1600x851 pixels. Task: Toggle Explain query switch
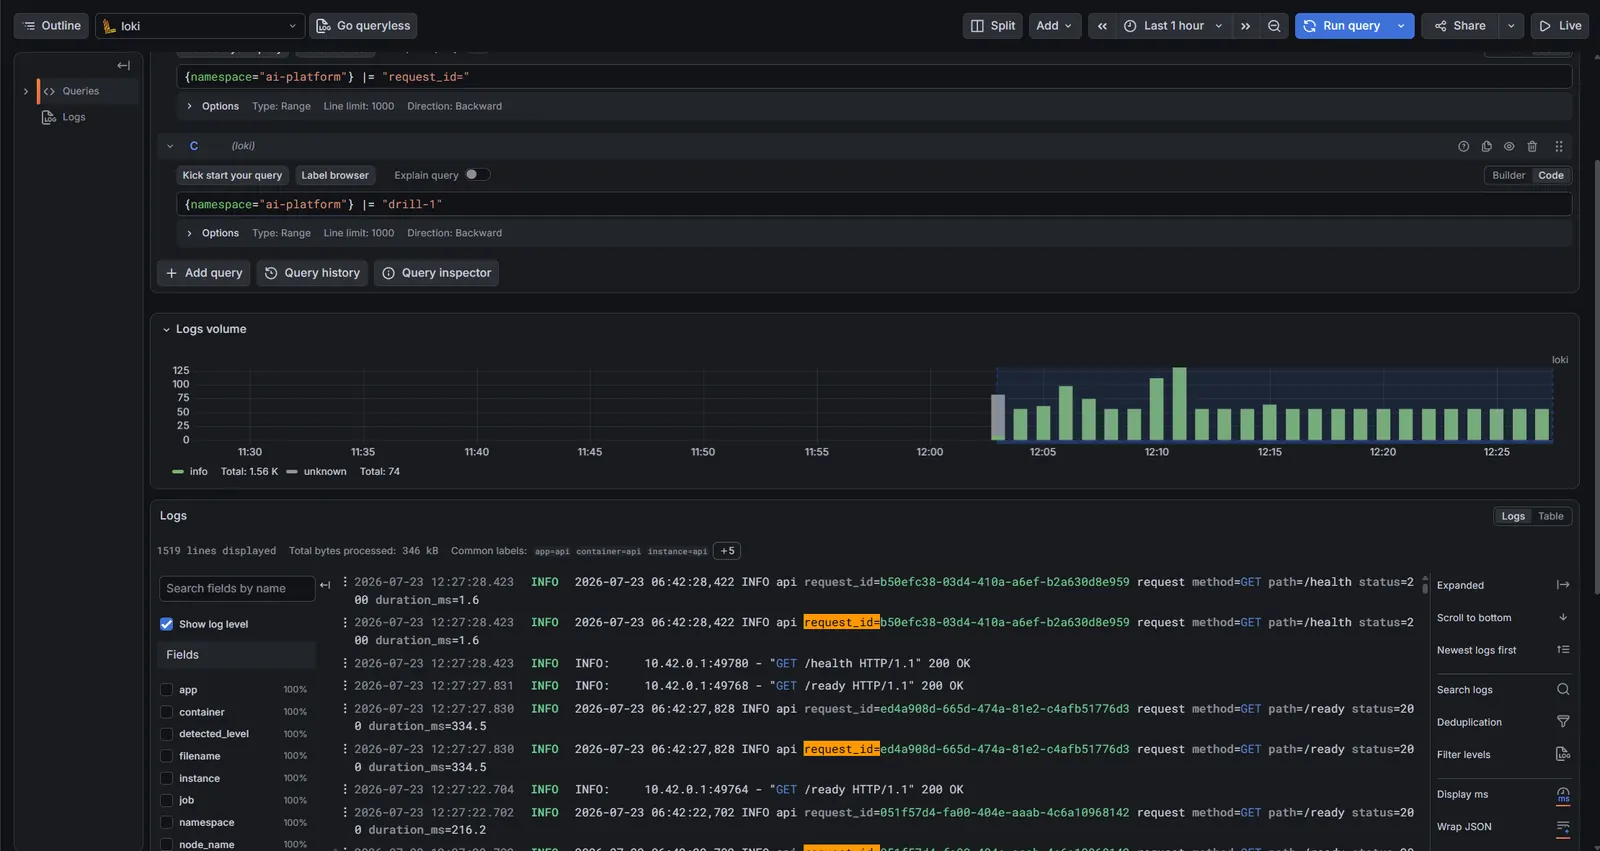(x=477, y=174)
